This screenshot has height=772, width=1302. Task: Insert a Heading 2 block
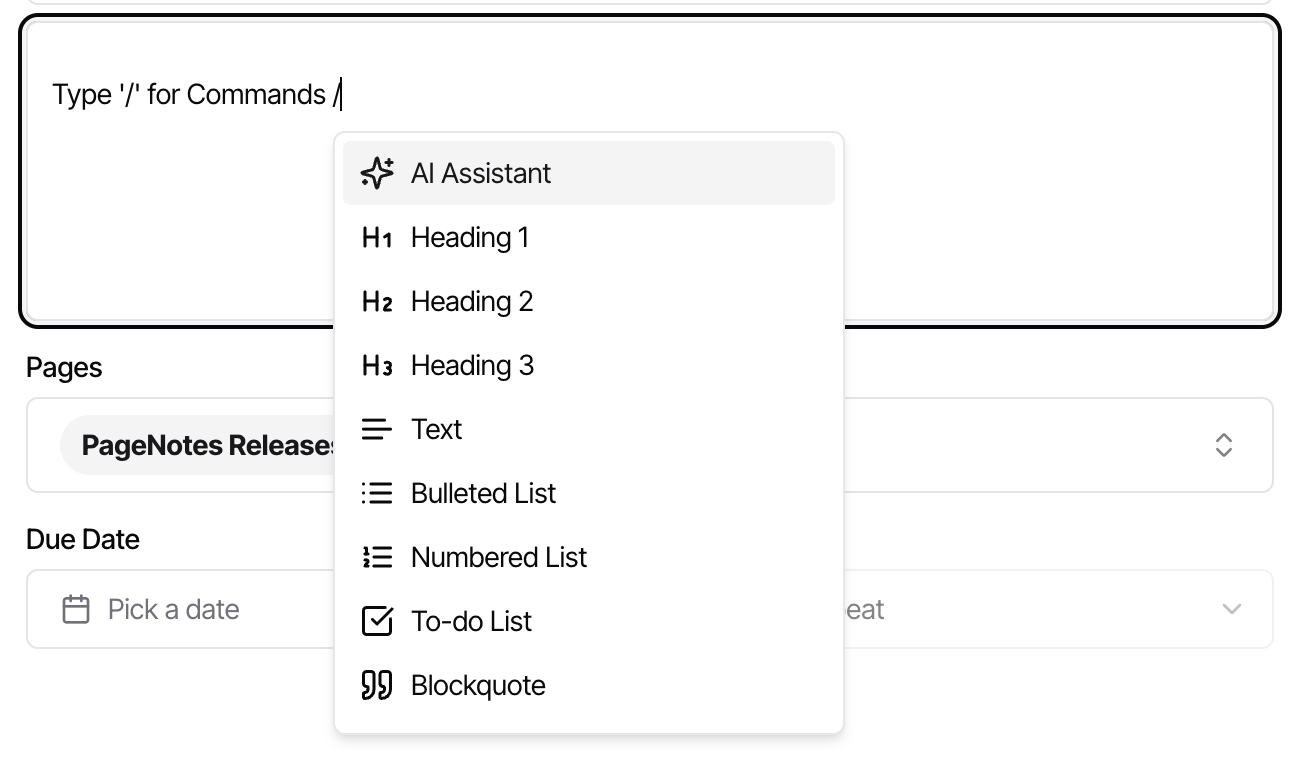tap(472, 302)
